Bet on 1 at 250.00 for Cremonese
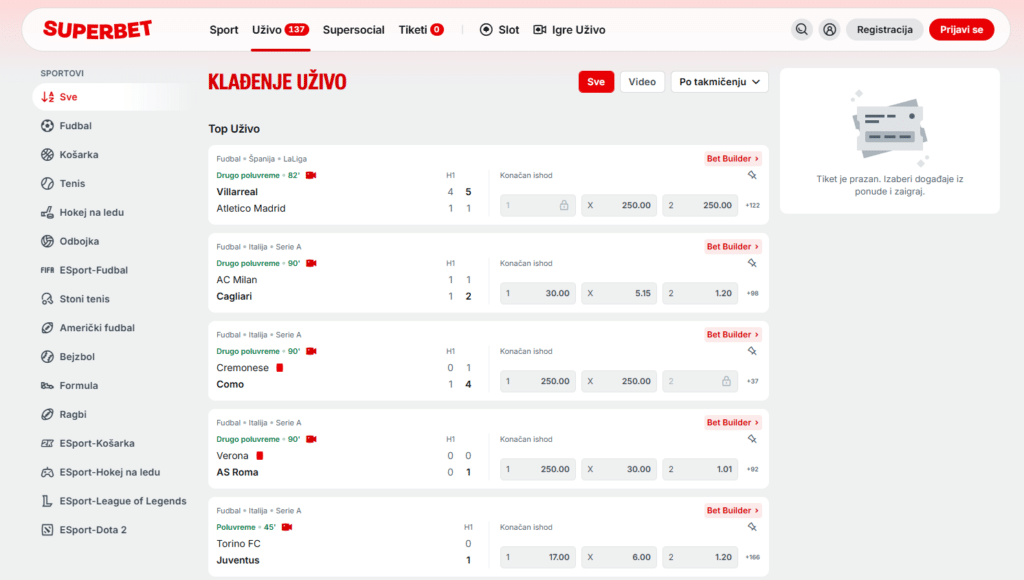This screenshot has width=1024, height=580. tap(538, 381)
